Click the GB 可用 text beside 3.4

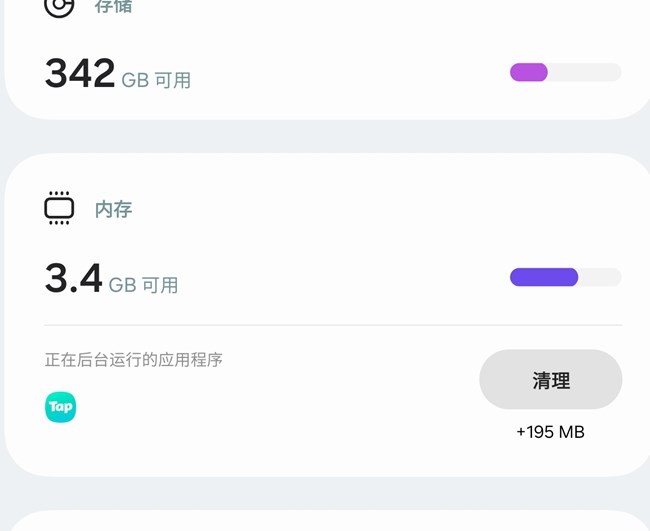coord(143,285)
